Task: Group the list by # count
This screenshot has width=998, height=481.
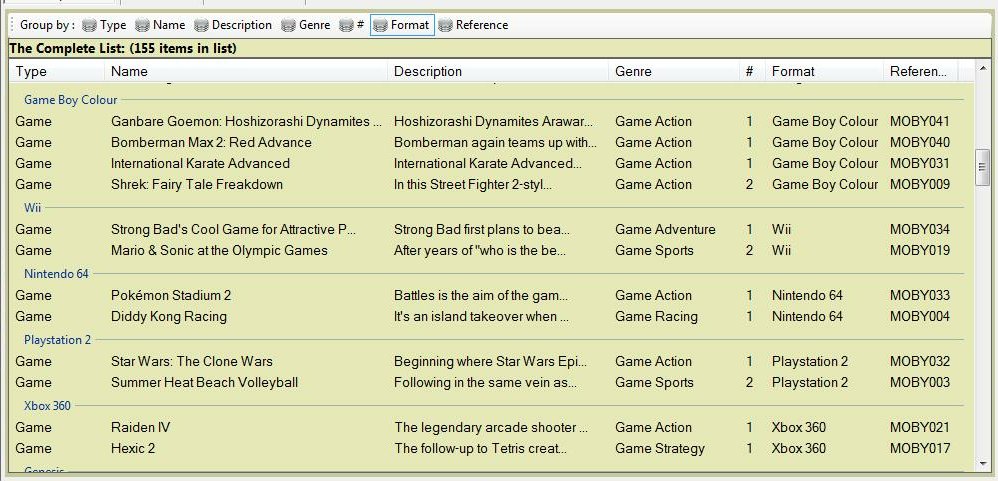Action: (x=351, y=25)
